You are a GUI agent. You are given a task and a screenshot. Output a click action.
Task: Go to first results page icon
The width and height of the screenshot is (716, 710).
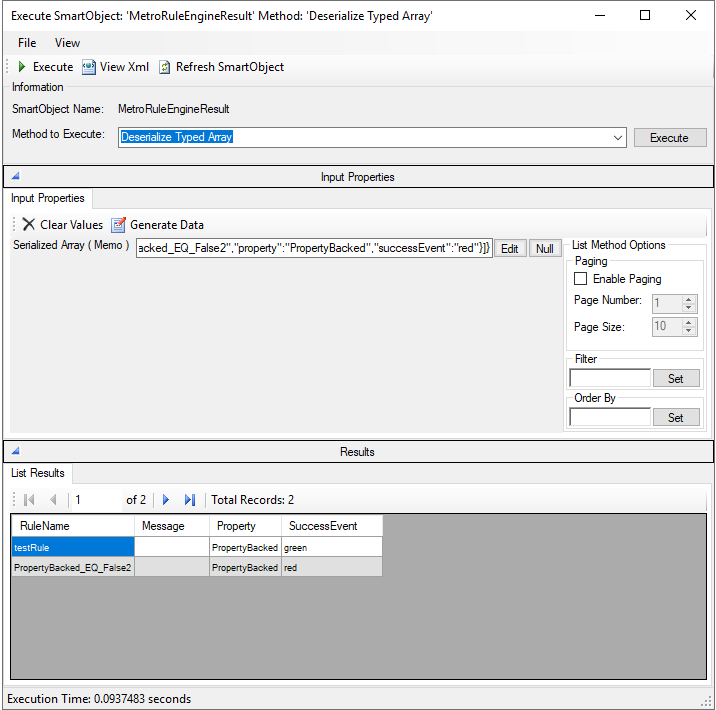tap(29, 500)
